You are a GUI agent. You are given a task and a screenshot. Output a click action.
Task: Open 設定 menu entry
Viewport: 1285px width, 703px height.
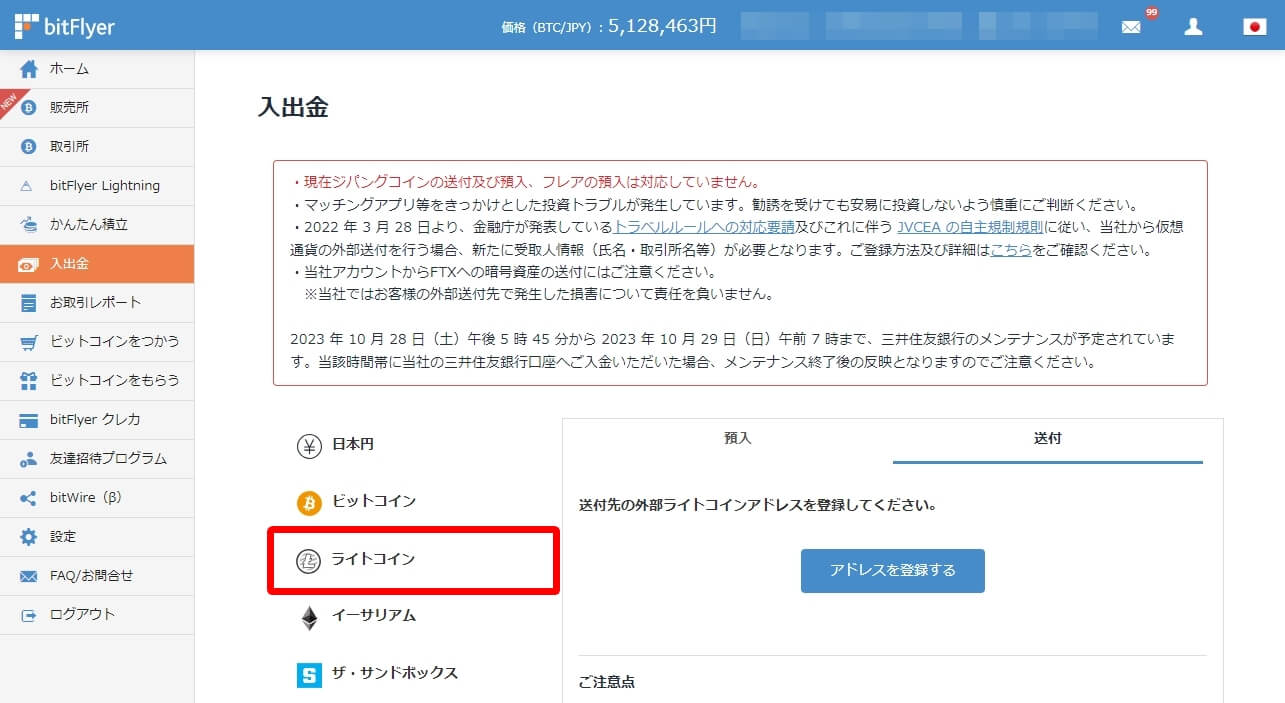(x=97, y=537)
